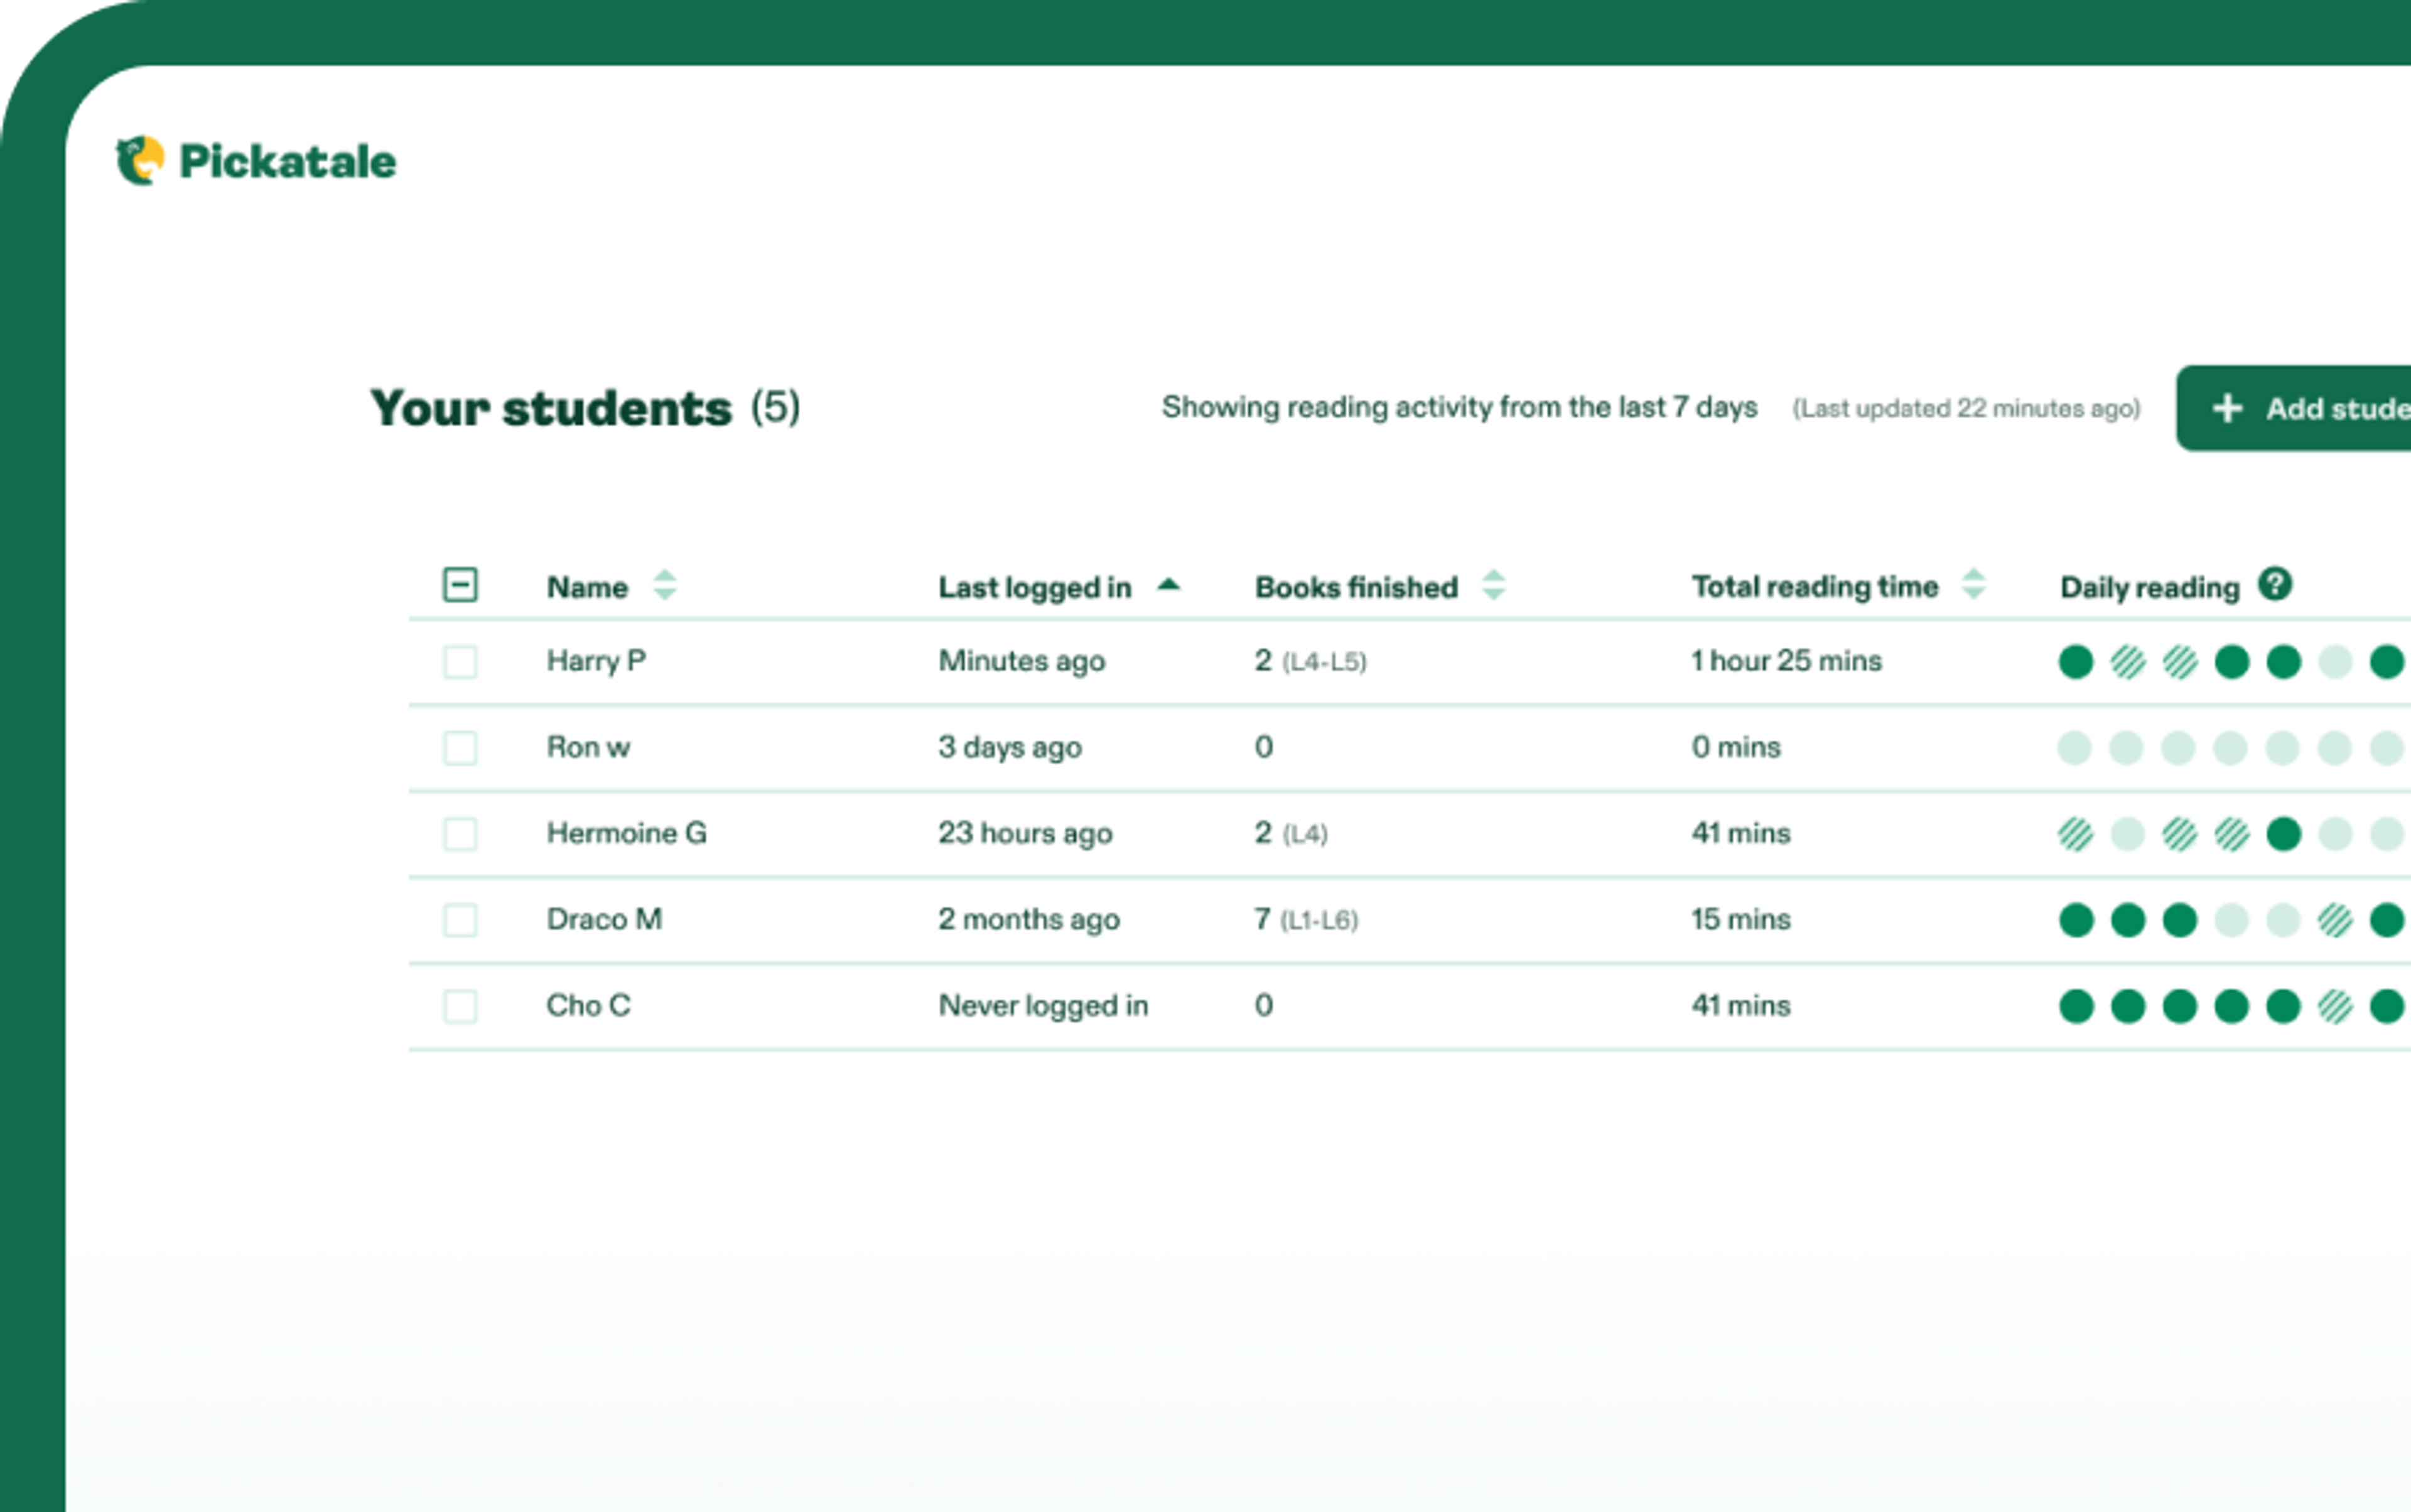
Task: Click the Pickatale parrot logo icon
Action: [x=140, y=161]
